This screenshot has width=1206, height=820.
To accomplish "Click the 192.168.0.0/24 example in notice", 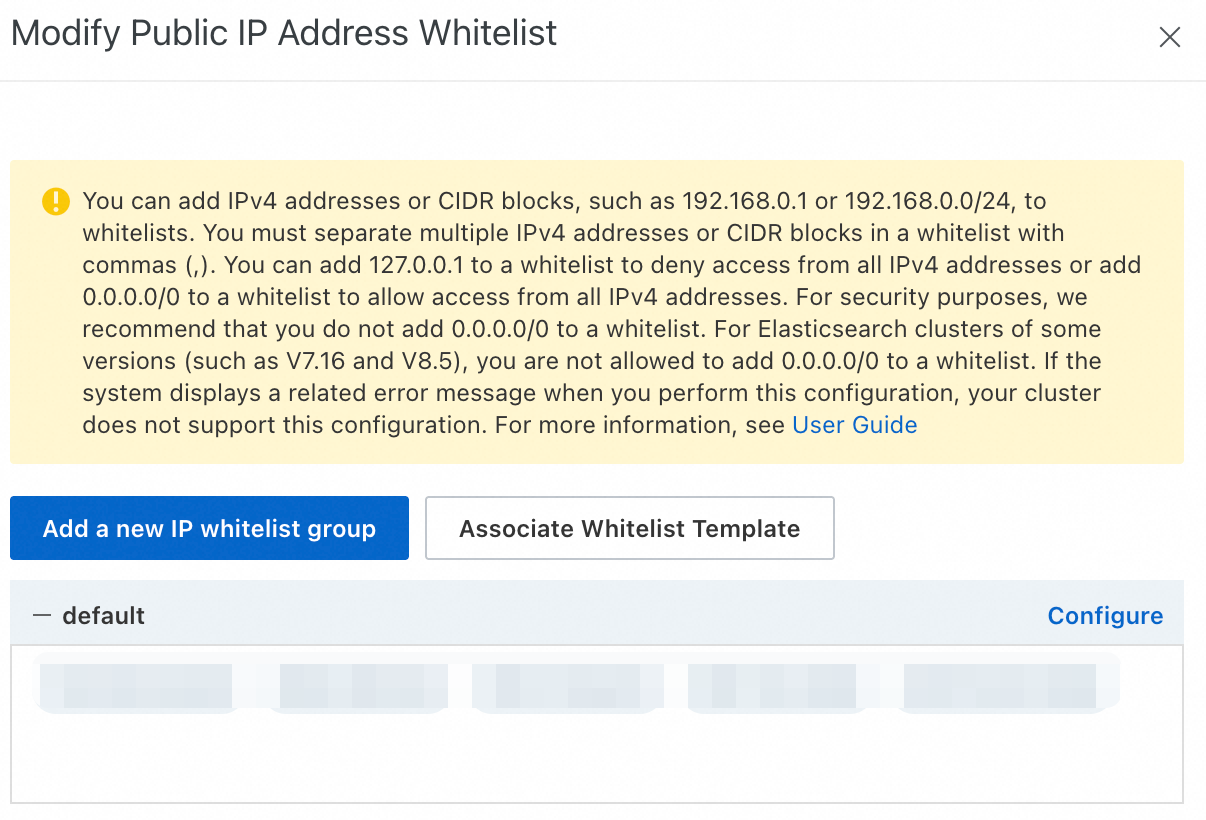I will pyautogui.click(x=930, y=201).
